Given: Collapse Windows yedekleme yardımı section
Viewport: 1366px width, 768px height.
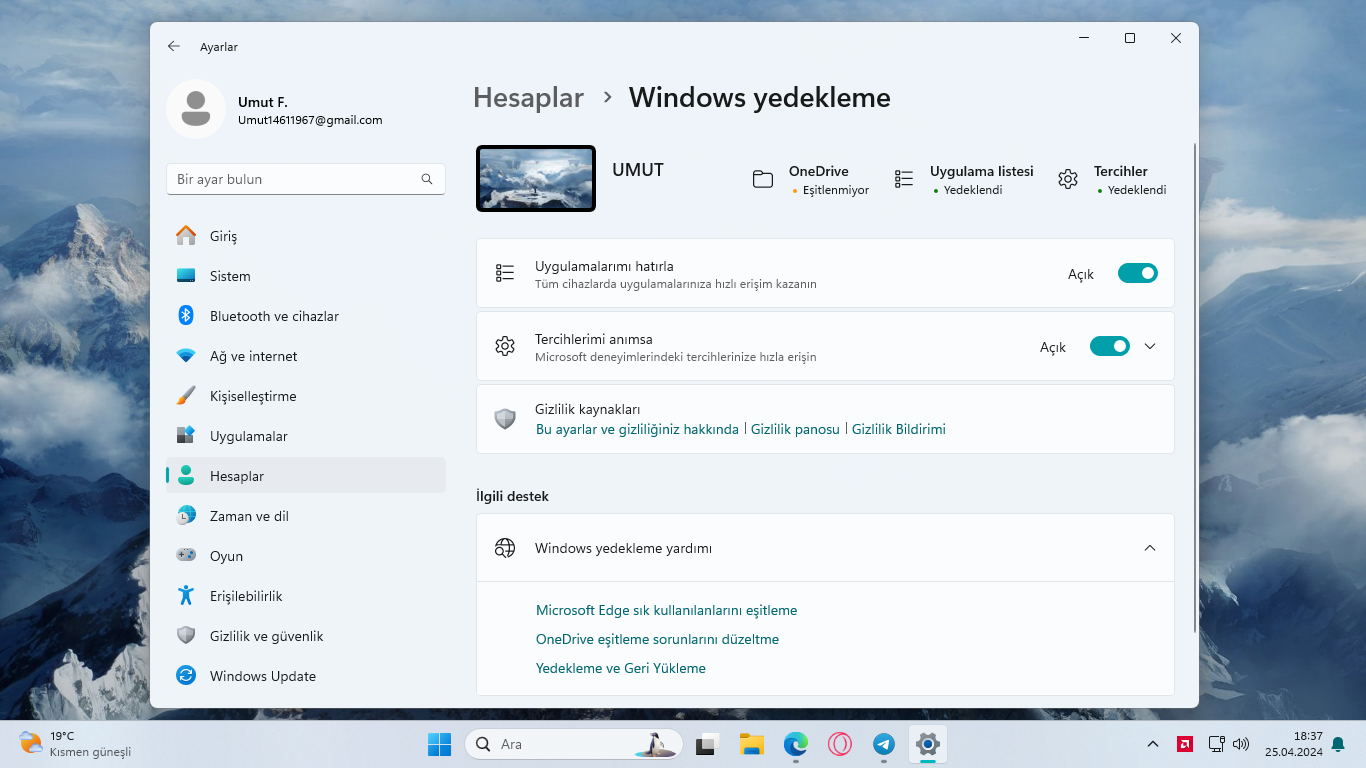Looking at the screenshot, I should pos(1150,548).
